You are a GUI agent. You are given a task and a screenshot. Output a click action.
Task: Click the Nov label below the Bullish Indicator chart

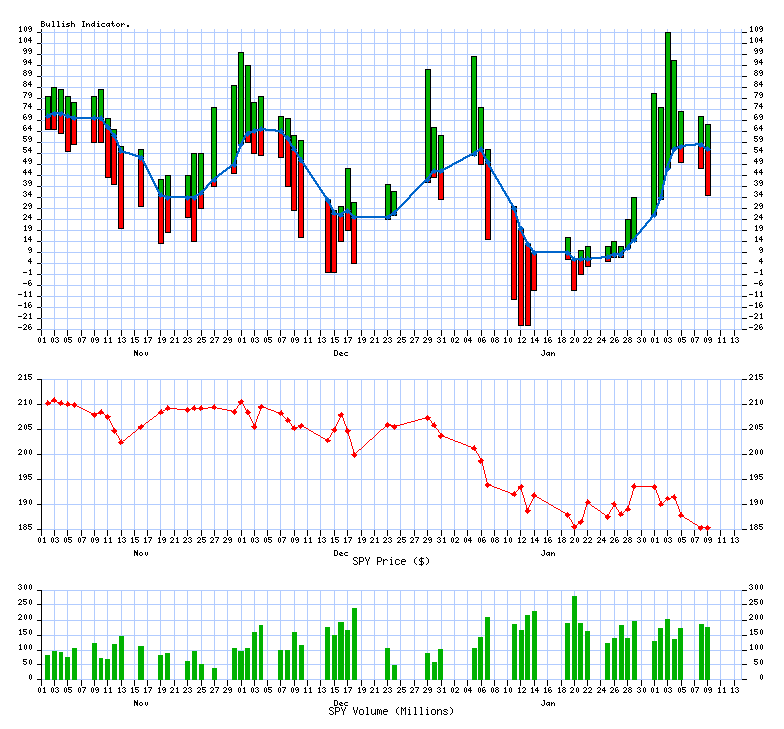tap(141, 354)
